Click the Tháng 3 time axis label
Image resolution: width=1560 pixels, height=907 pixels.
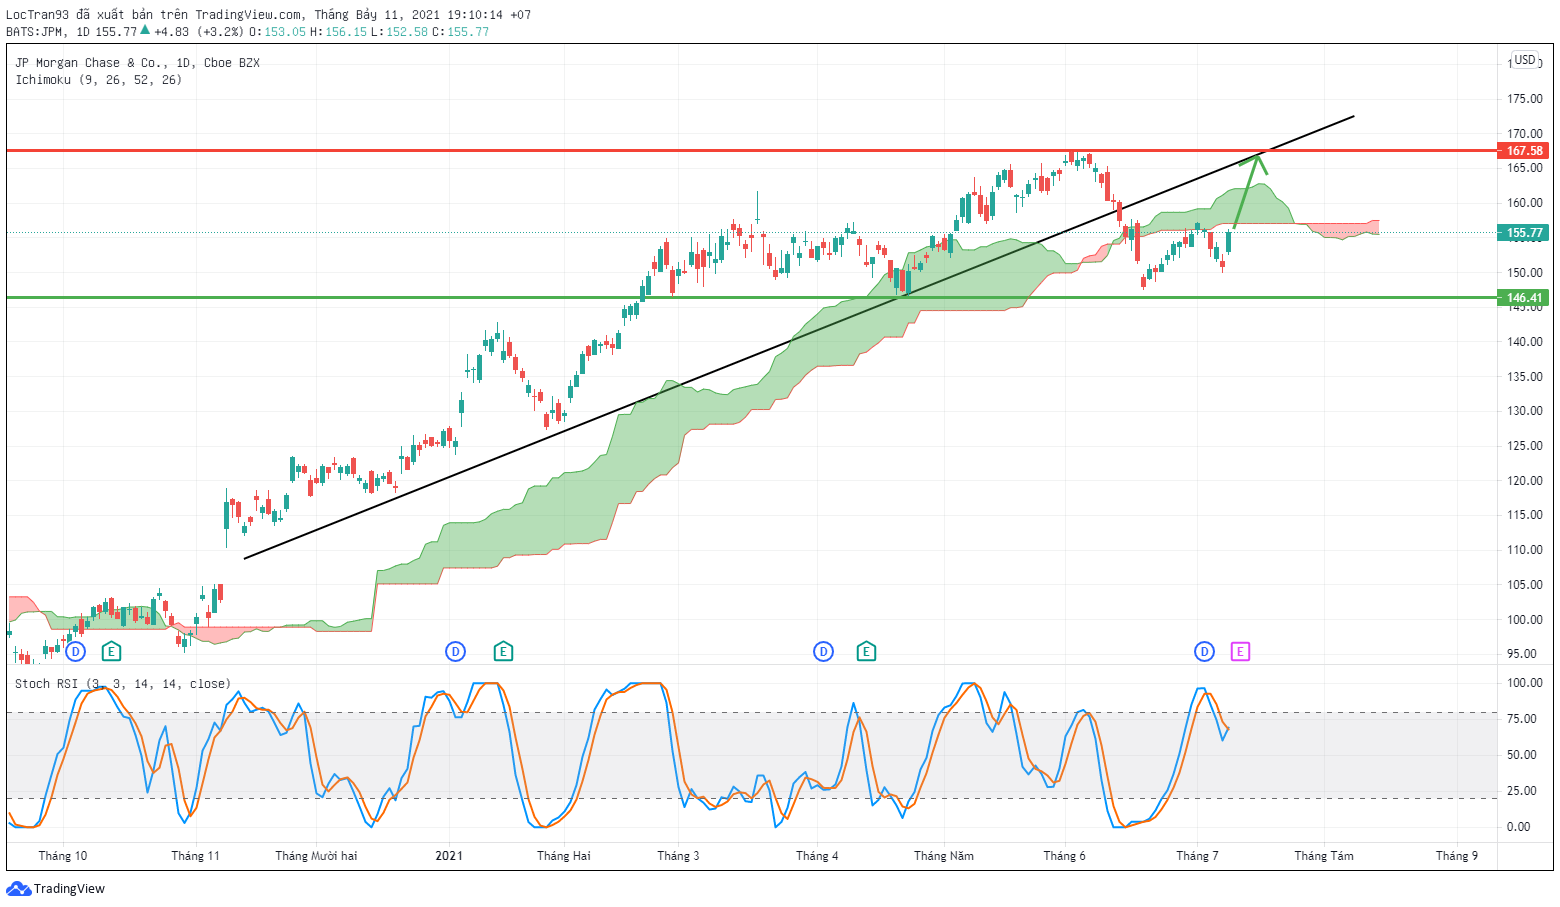(x=679, y=856)
